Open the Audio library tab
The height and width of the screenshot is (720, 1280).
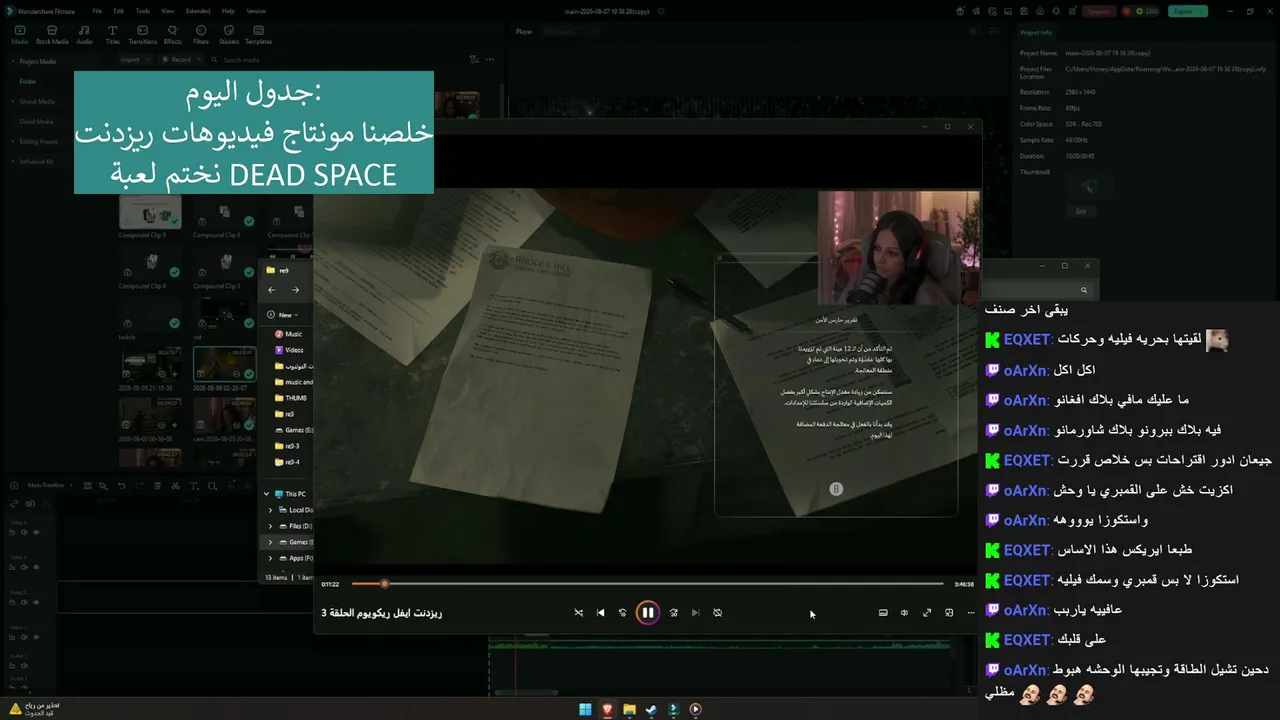pos(84,35)
